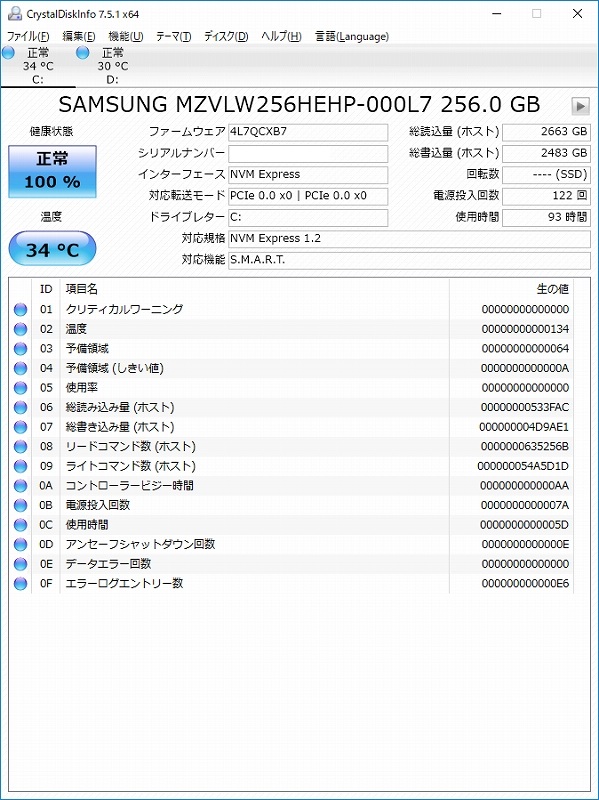This screenshot has height=800, width=599.
Task: Click power on count value 122 回
Action: tap(546, 196)
